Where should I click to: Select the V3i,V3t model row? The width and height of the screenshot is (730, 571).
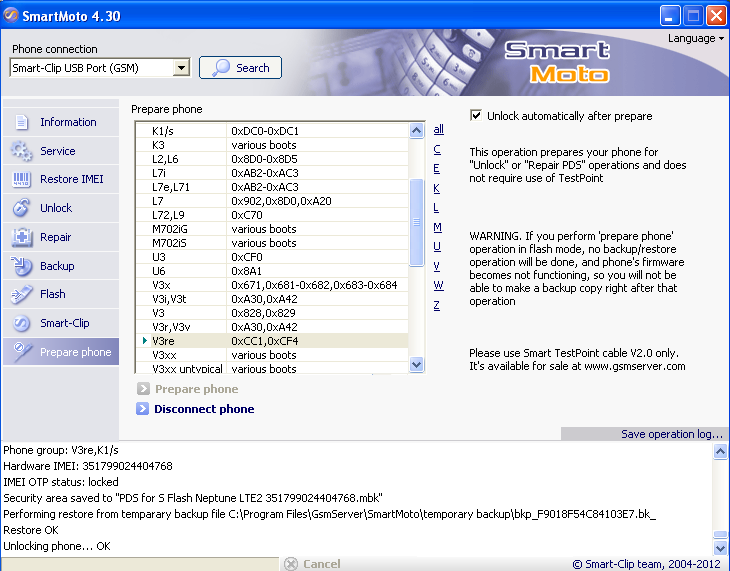point(272,299)
